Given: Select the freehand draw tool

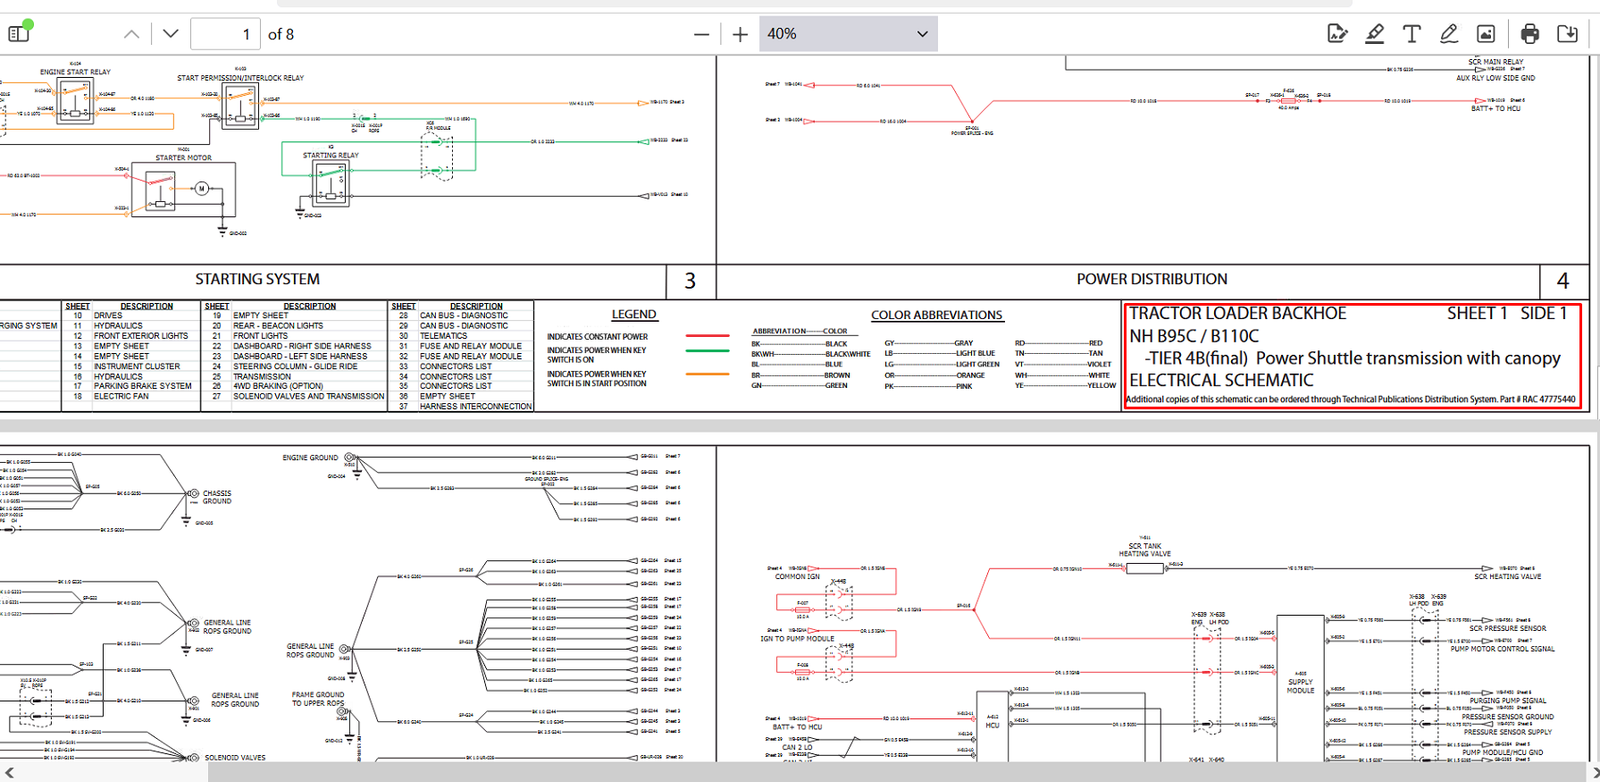Looking at the screenshot, I should point(1449,34).
